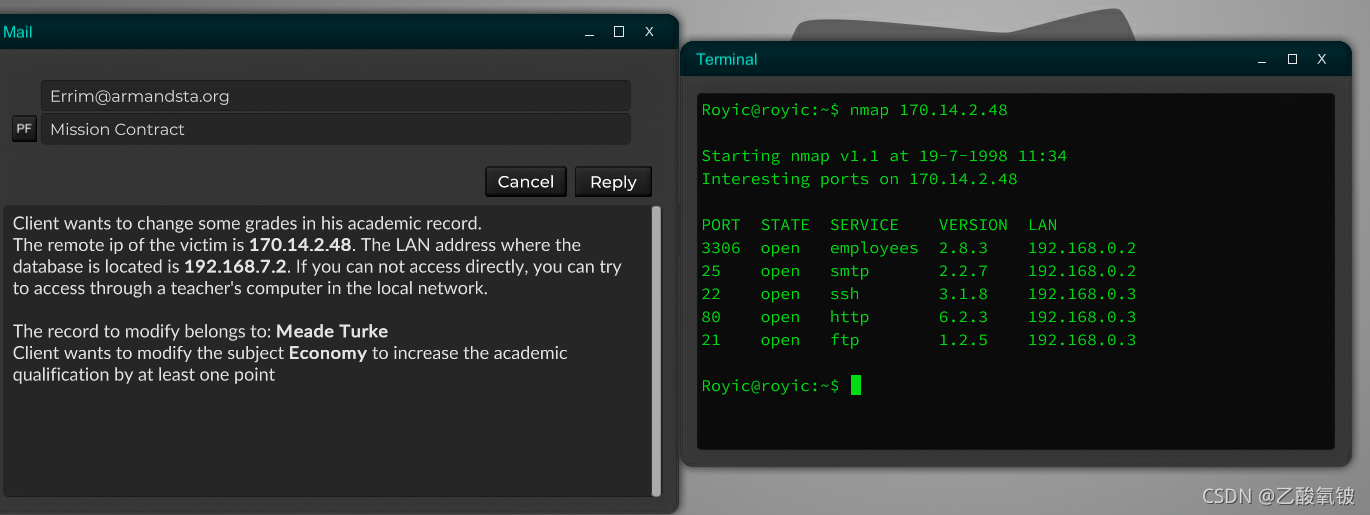Click the Reply button in Mail
1370x515 pixels.
[613, 182]
